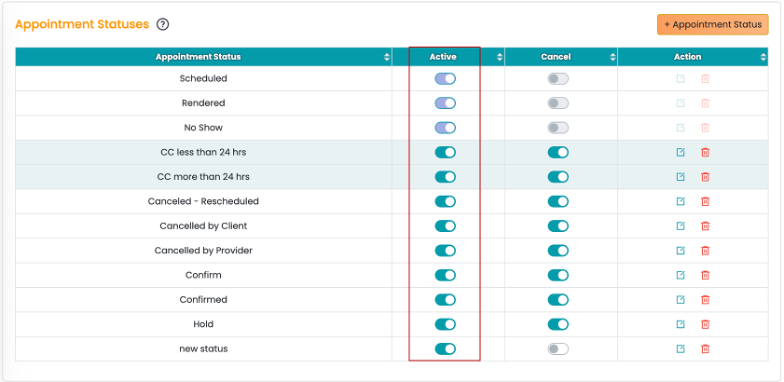The height and width of the screenshot is (382, 784).
Task: Enable Cancel for Rendered
Action: [558, 103]
